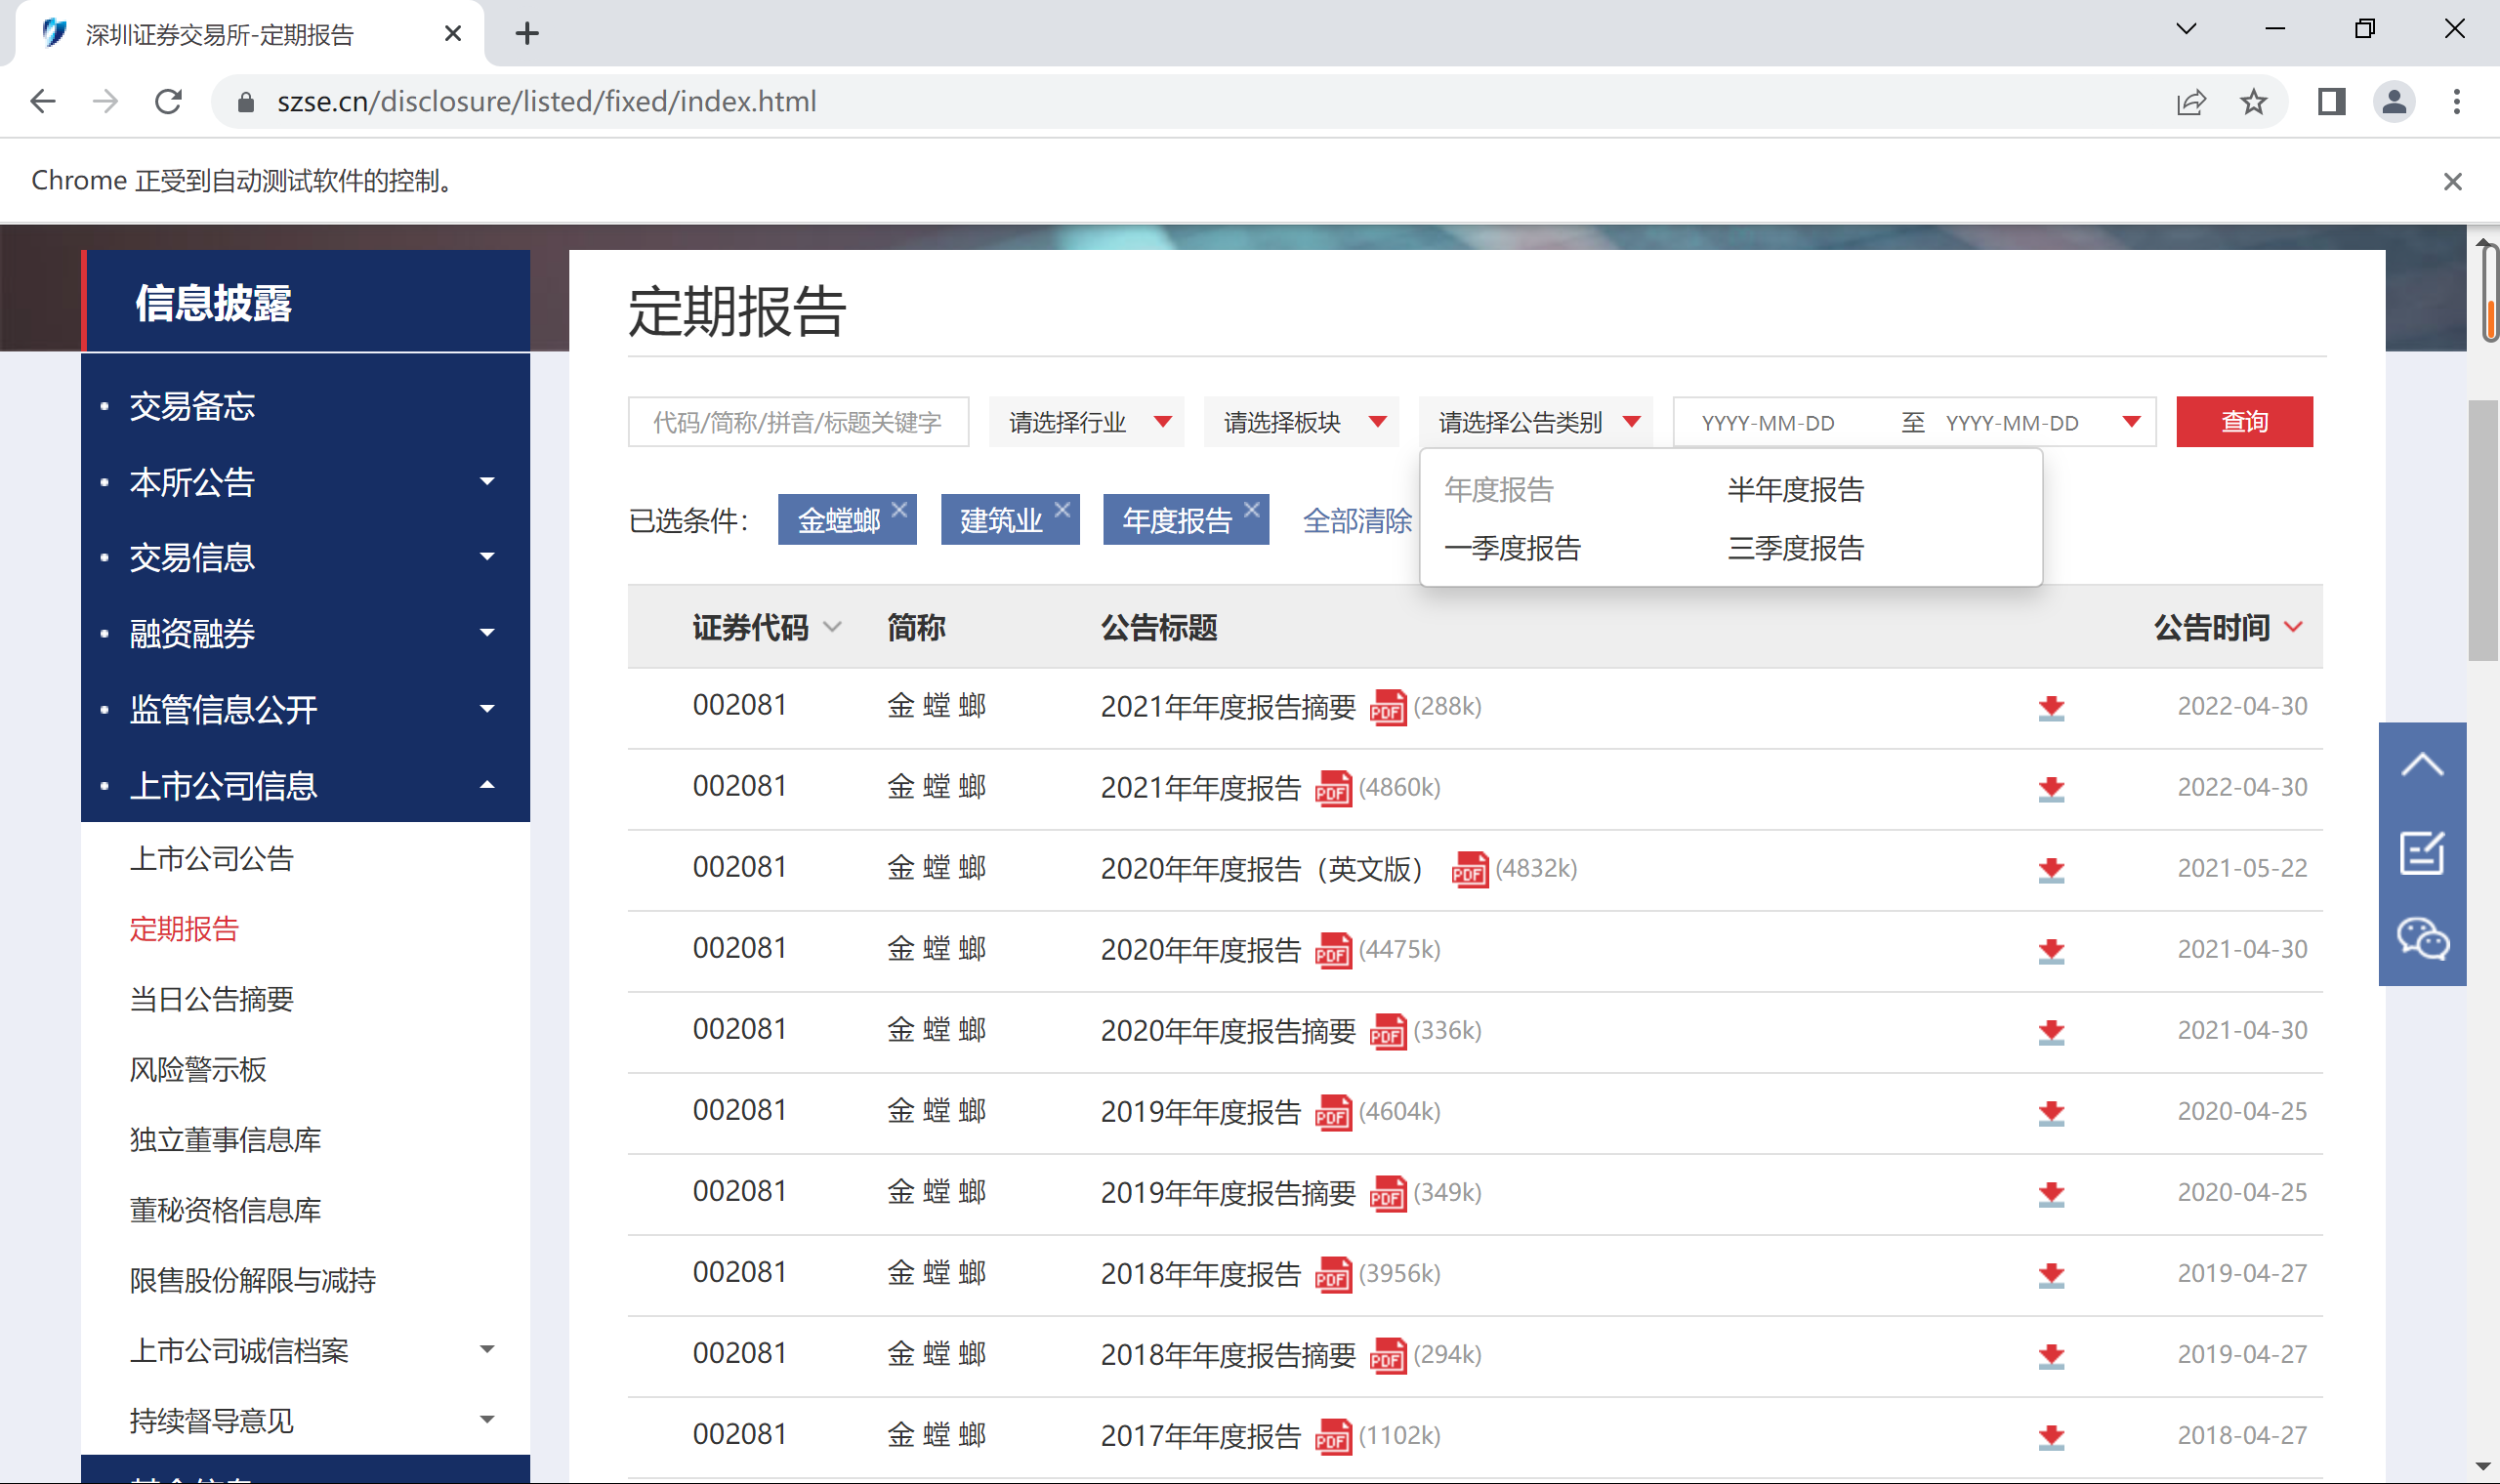
Task: Open 独立董事信息库 sidebar item
Action: click(225, 1139)
